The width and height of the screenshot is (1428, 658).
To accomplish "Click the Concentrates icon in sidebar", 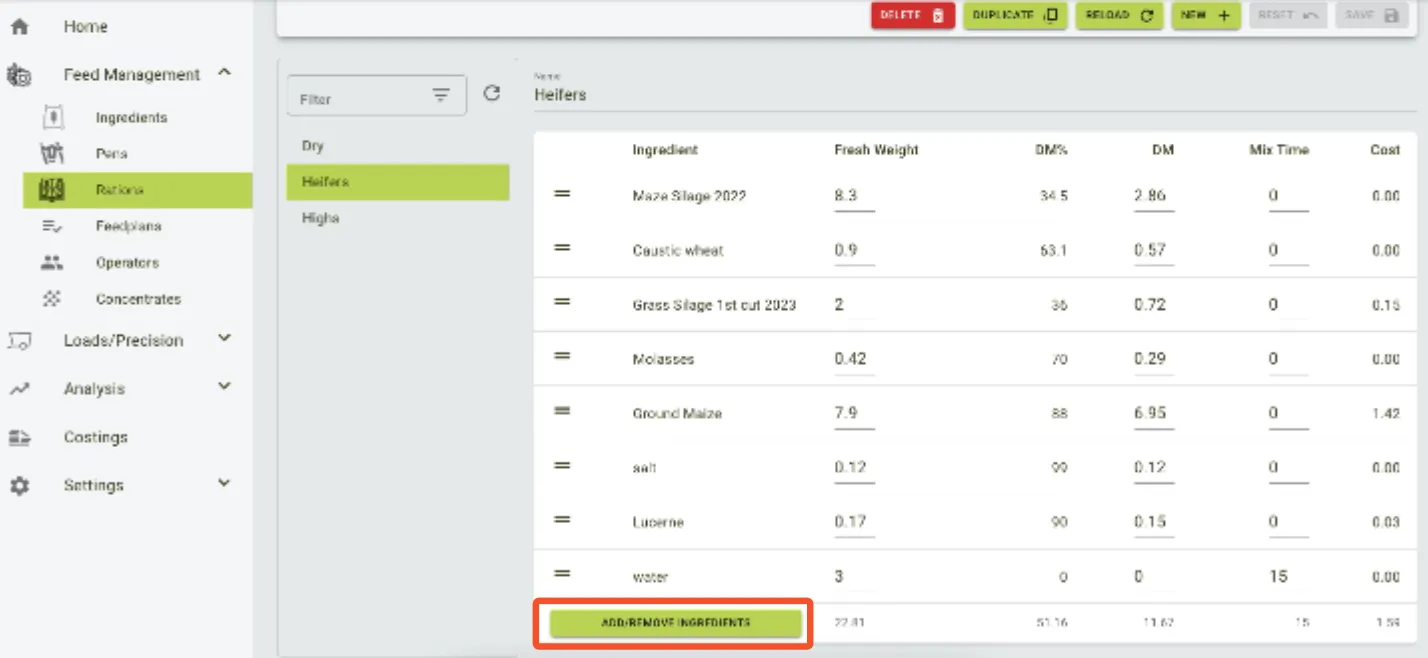I will 52,299.
